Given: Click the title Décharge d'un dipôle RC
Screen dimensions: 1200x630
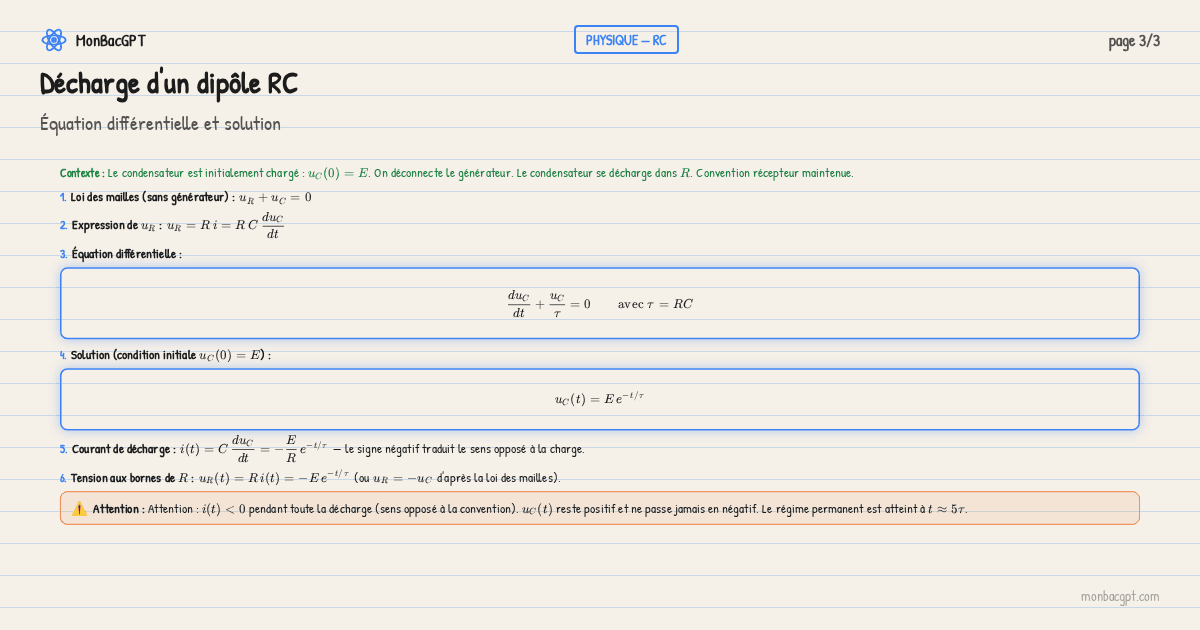Looking at the screenshot, I should (x=169, y=85).
